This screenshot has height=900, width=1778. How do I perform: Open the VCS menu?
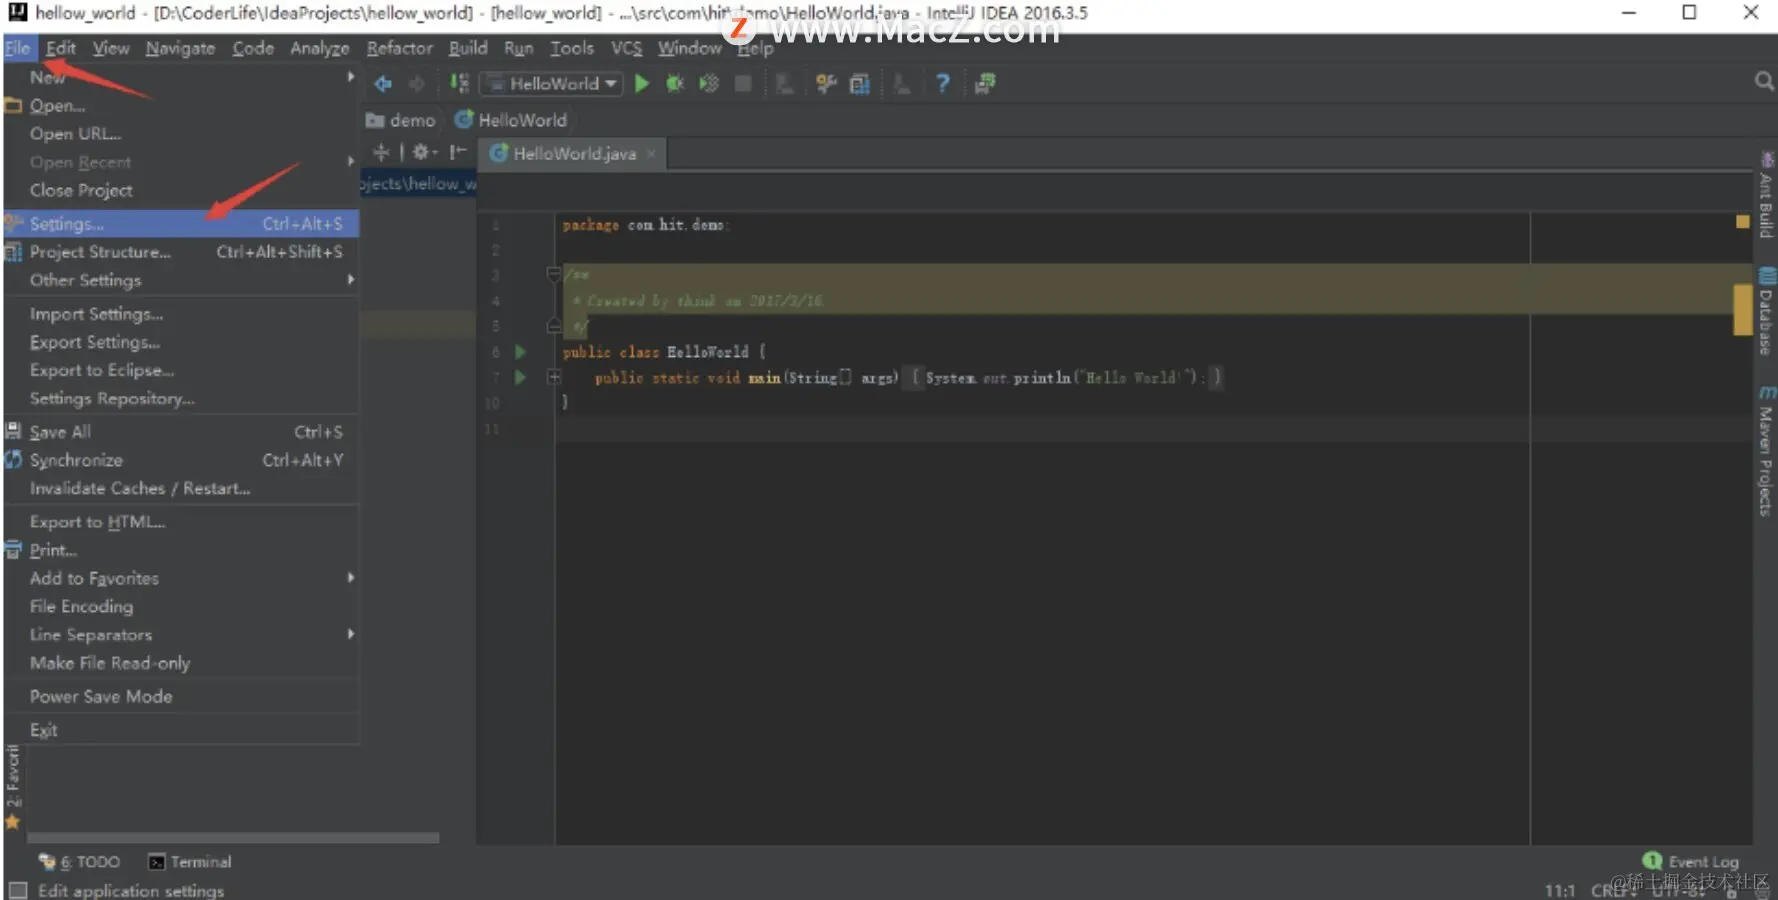pyautogui.click(x=626, y=48)
